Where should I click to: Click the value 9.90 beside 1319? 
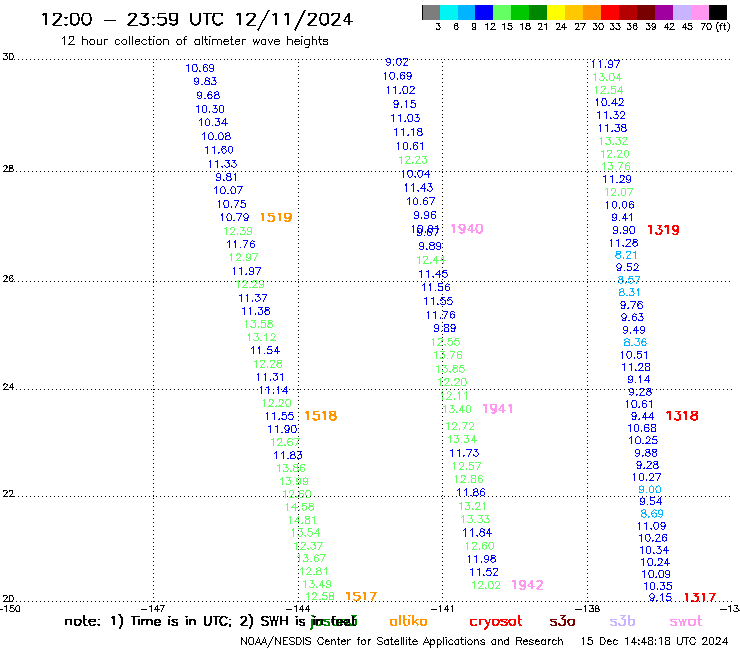624,230
